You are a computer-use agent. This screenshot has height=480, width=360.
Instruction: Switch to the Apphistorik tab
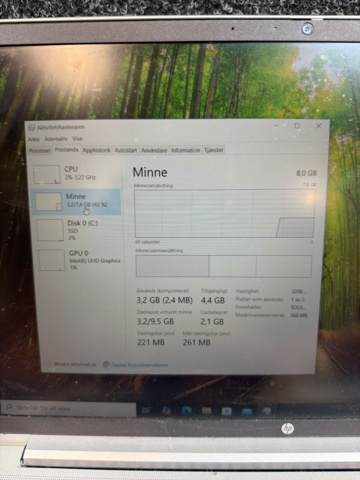[96, 150]
